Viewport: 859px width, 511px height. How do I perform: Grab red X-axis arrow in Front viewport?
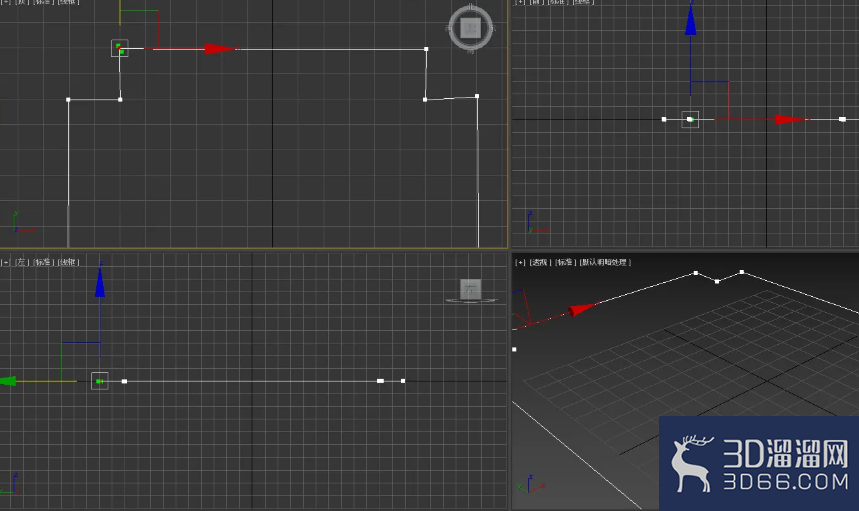pyautogui.click(x=790, y=119)
